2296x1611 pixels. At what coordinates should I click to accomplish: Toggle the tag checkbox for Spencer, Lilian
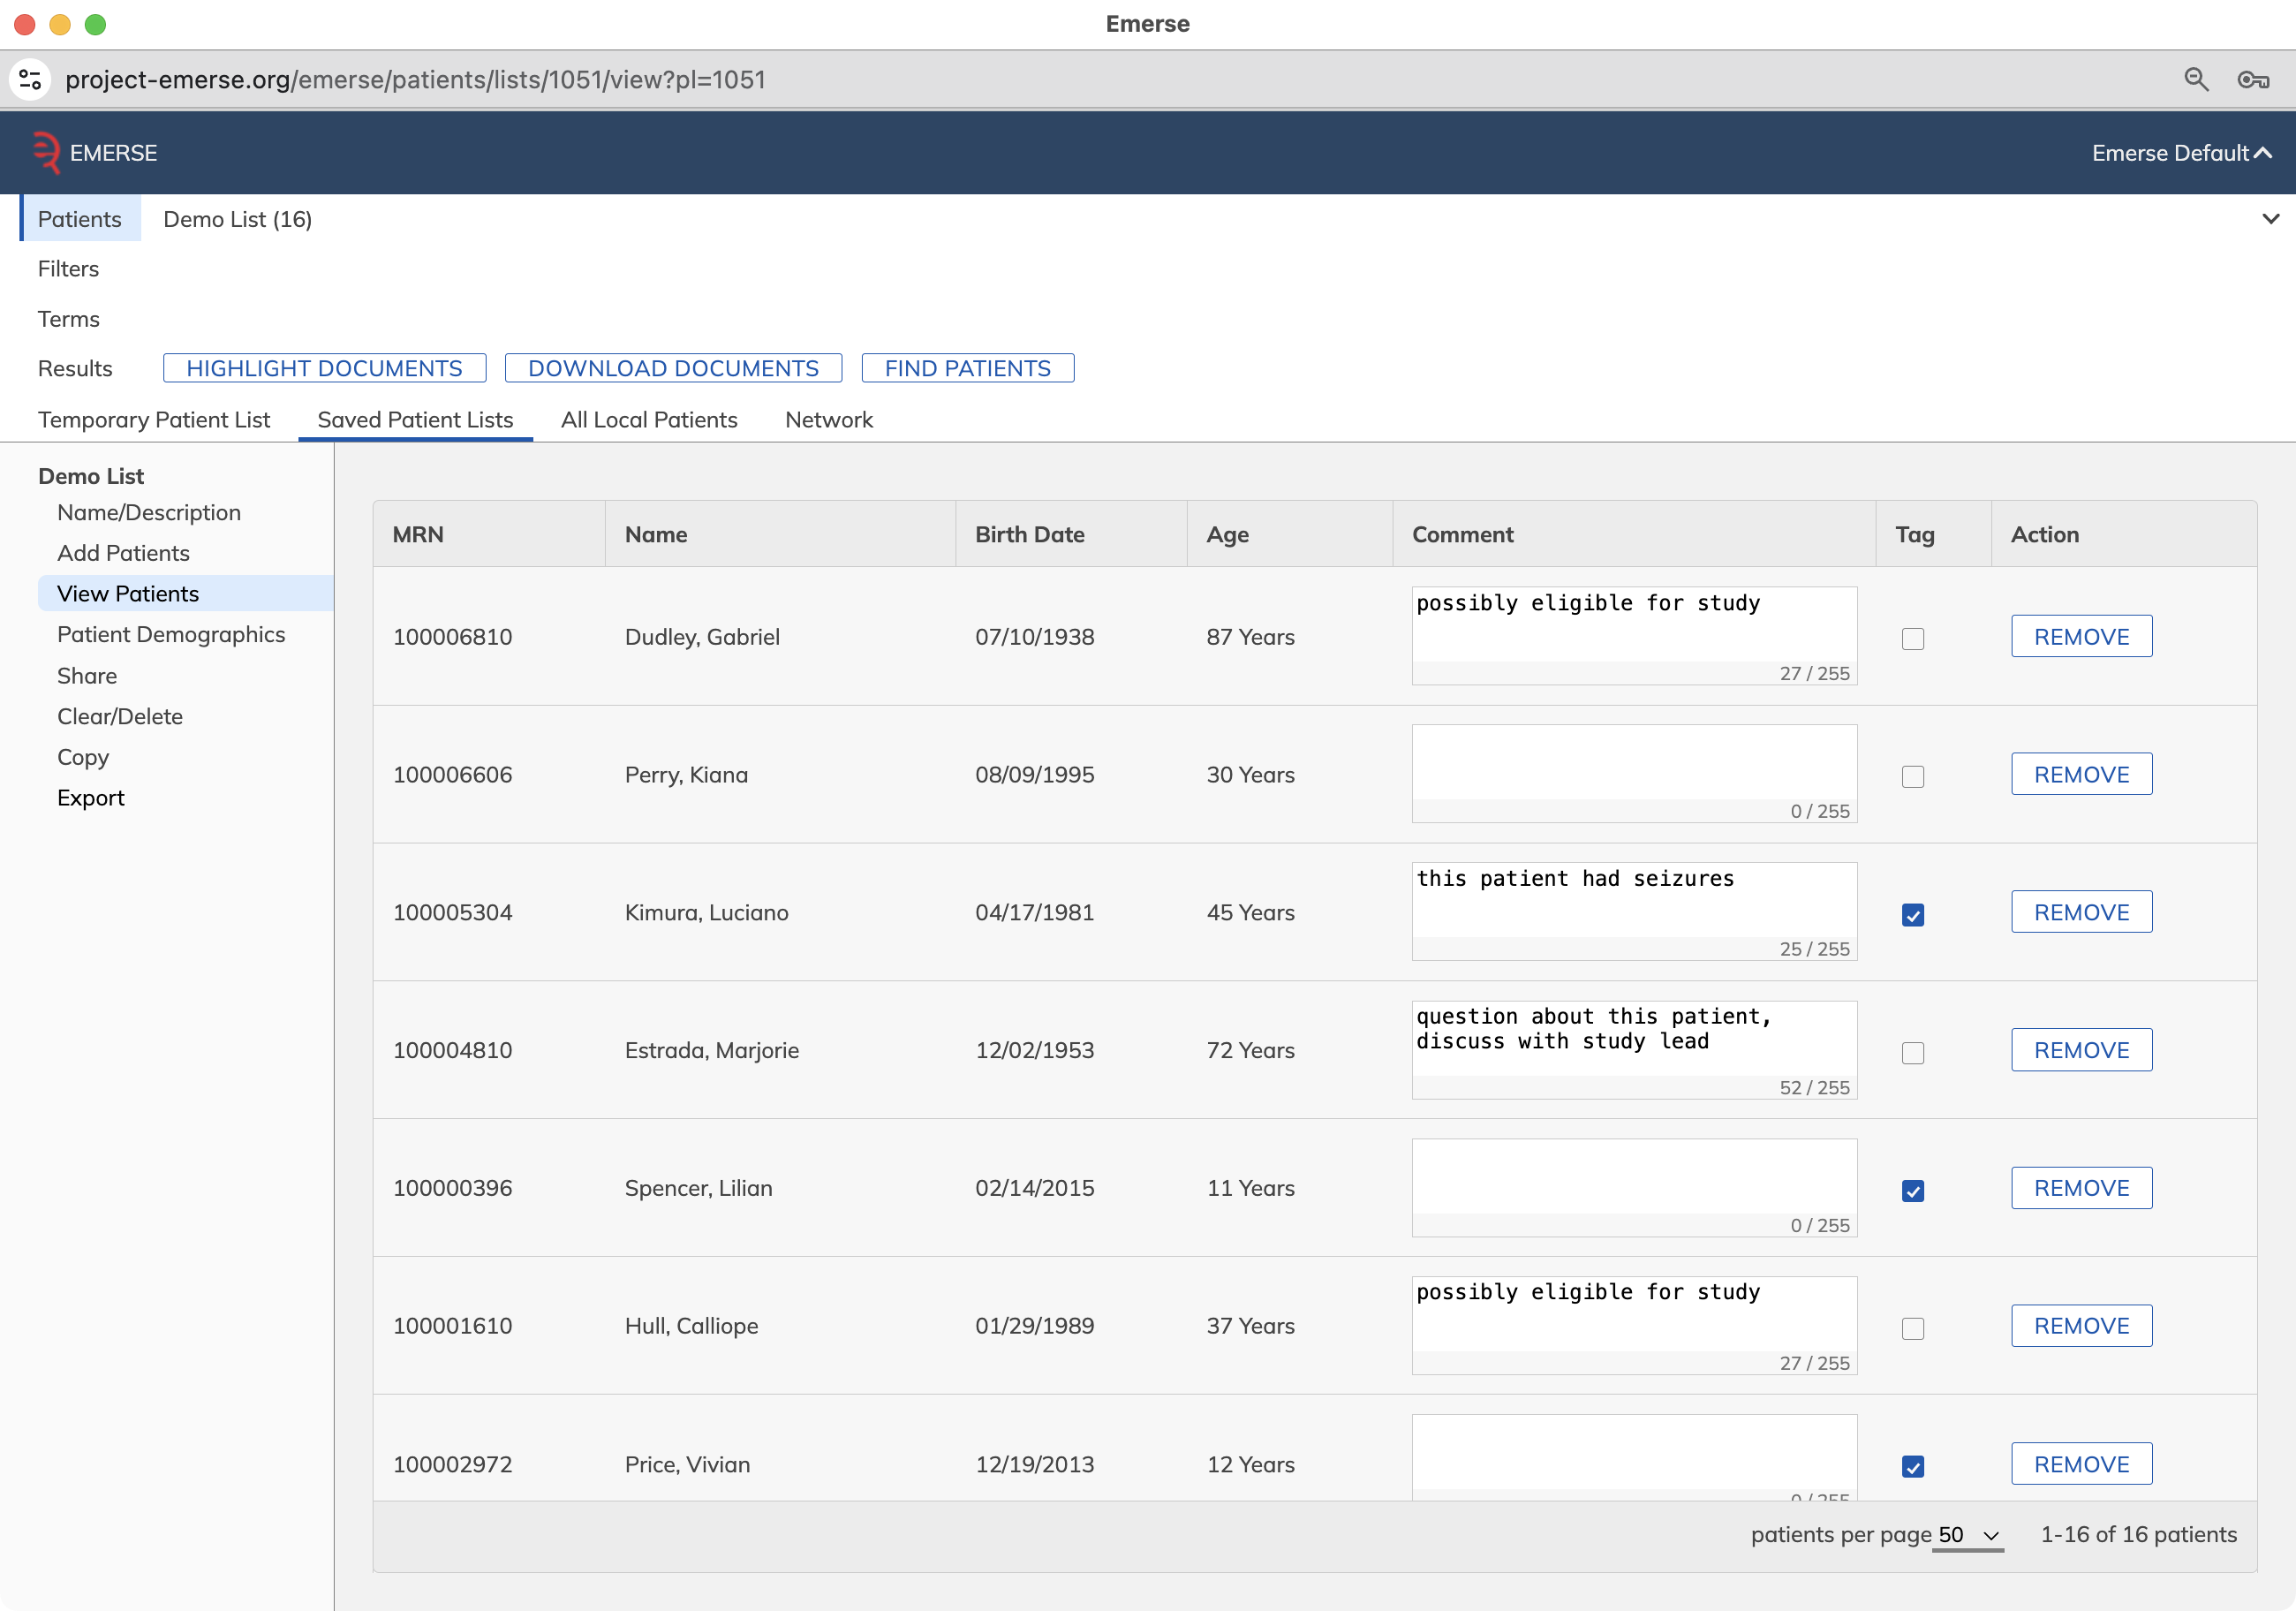pyautogui.click(x=1913, y=1190)
